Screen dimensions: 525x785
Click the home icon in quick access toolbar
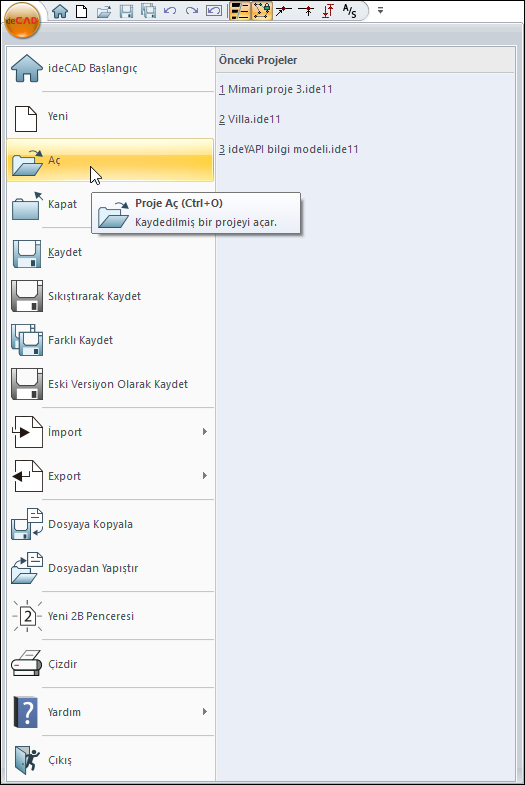click(60, 11)
